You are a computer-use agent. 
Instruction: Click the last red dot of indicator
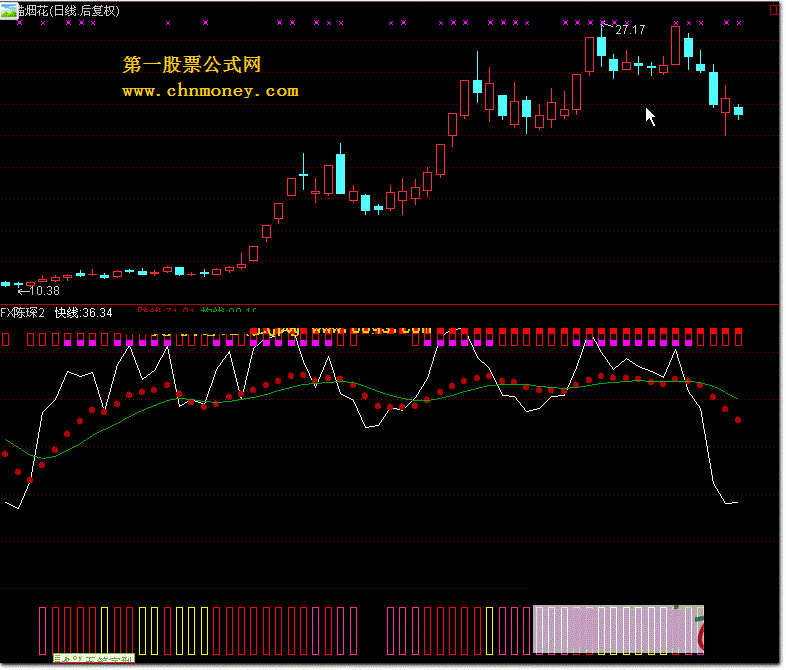[738, 420]
